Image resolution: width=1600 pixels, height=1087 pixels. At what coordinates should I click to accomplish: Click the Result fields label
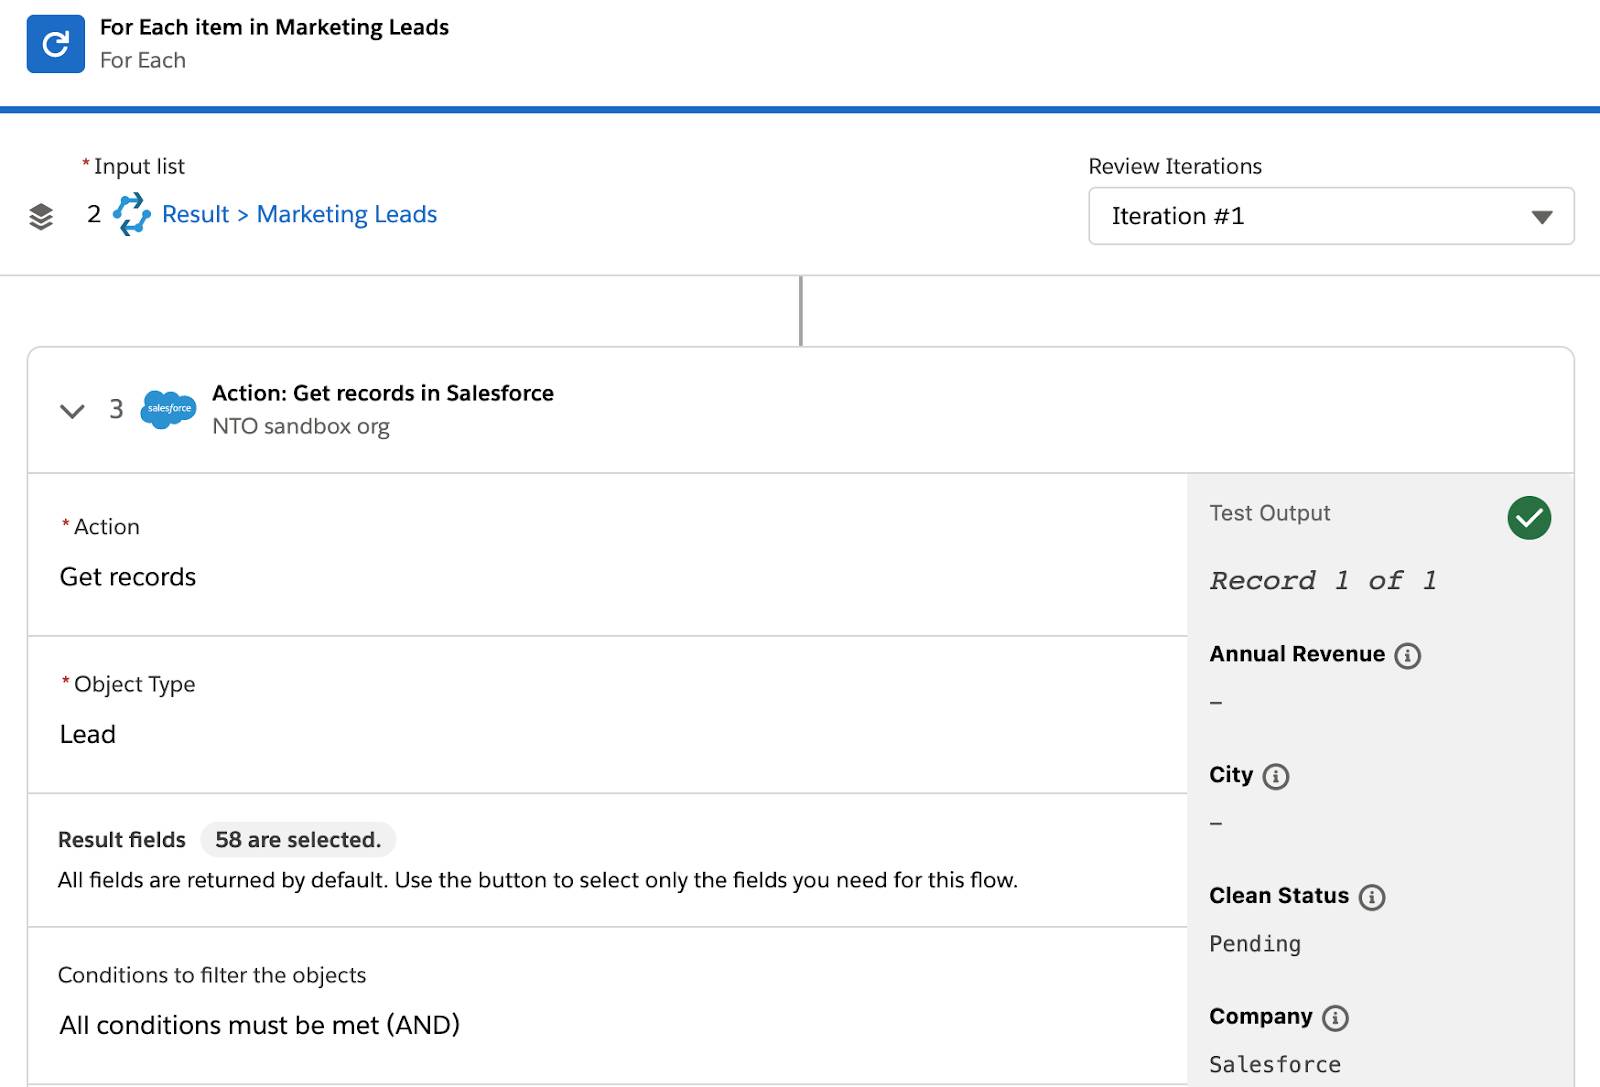(122, 840)
